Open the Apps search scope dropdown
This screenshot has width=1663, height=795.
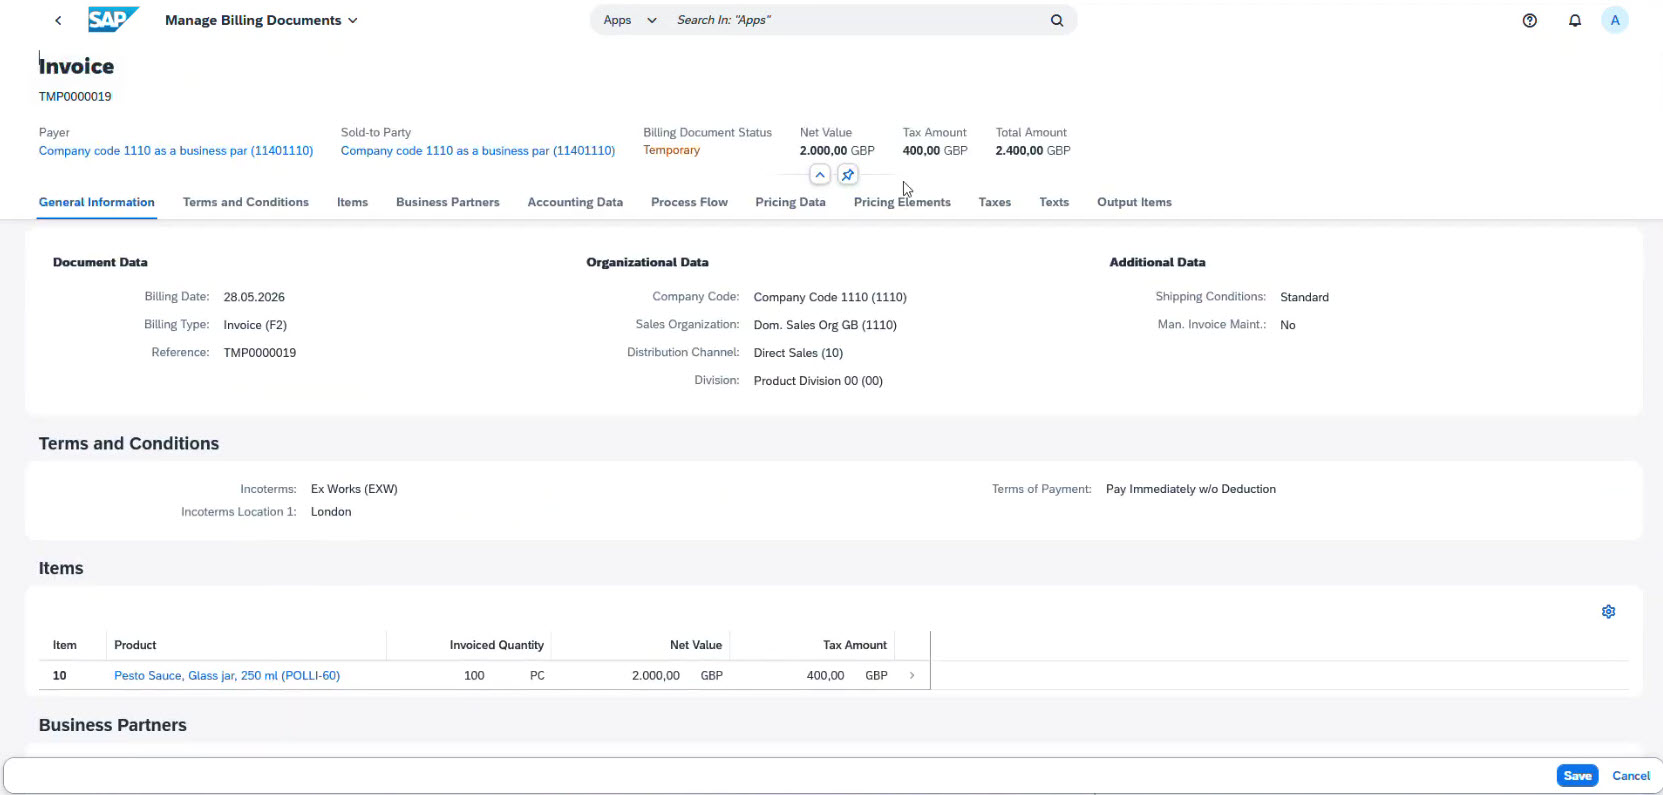point(630,20)
